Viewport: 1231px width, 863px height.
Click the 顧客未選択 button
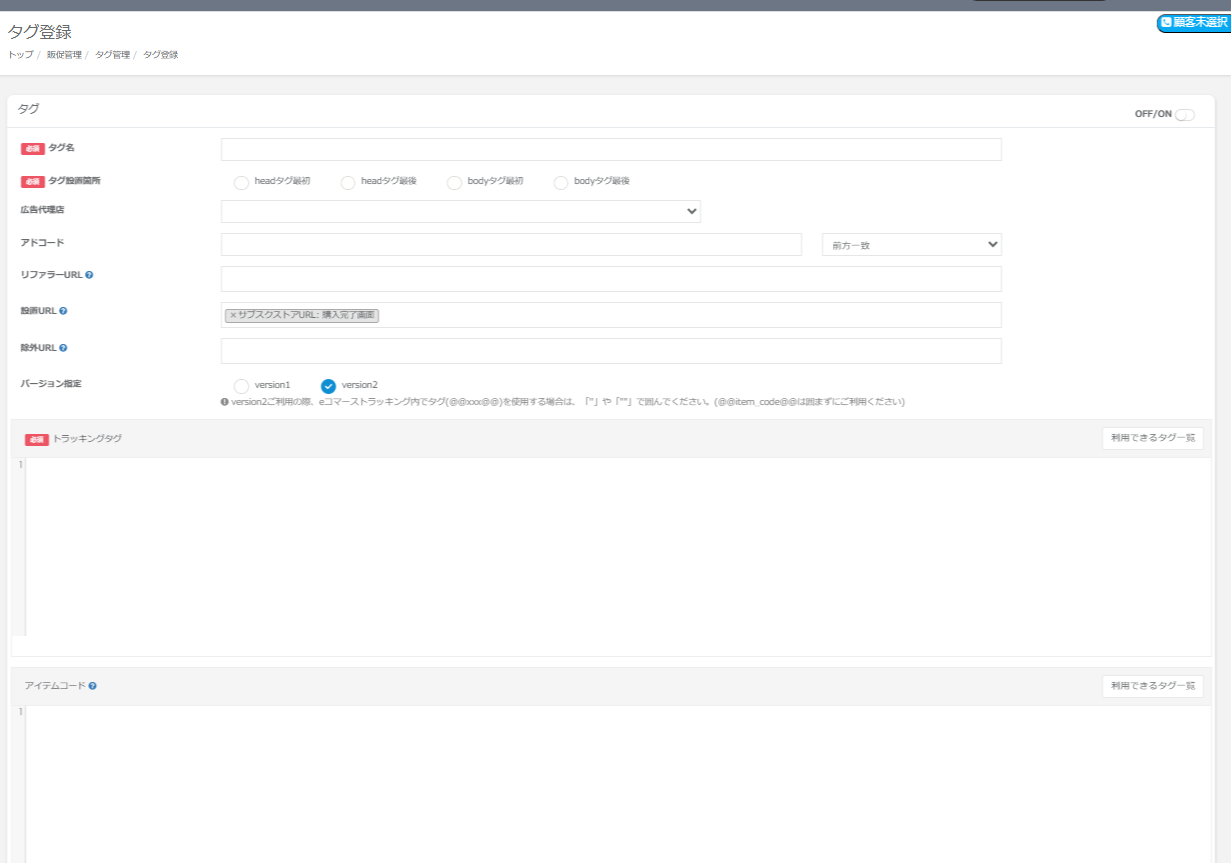1193,23
